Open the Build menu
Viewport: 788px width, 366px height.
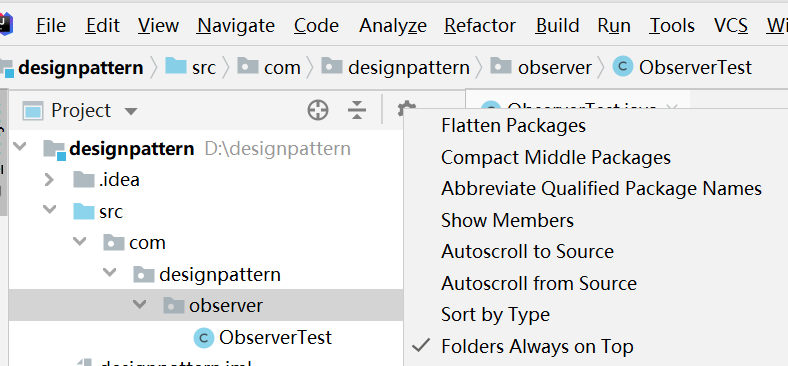557,25
